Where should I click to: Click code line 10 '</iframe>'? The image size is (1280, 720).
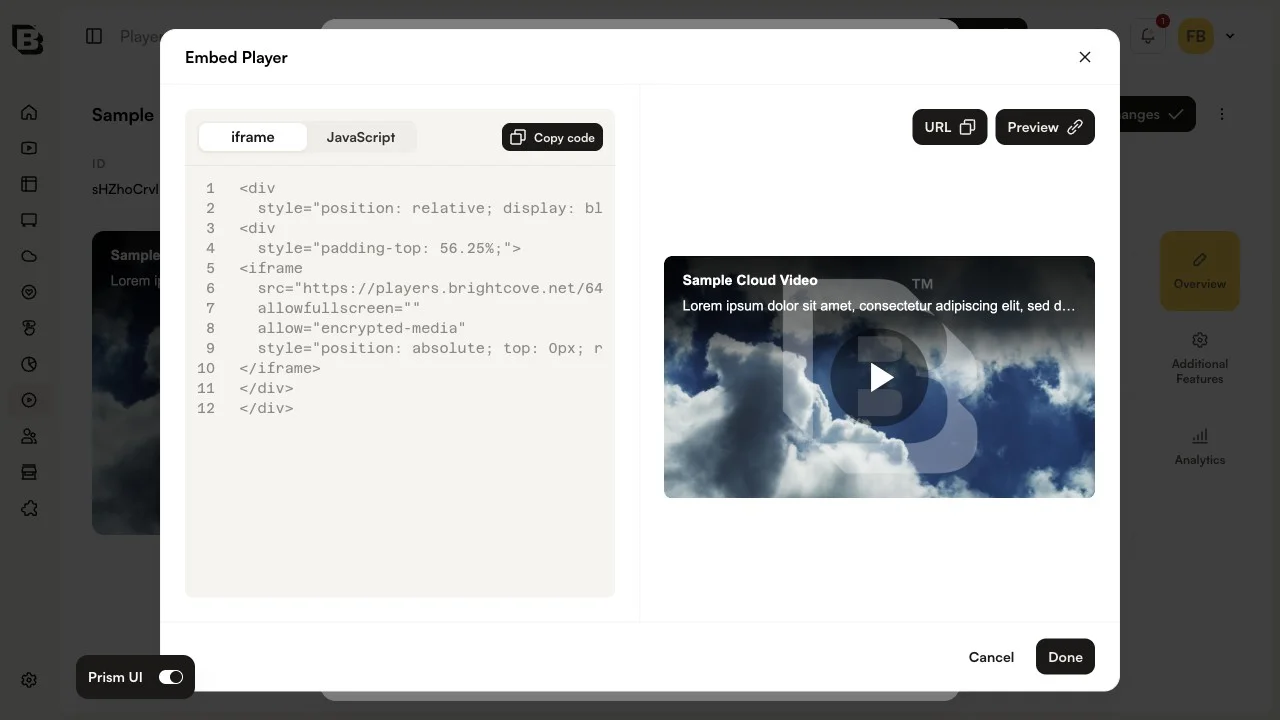point(280,368)
